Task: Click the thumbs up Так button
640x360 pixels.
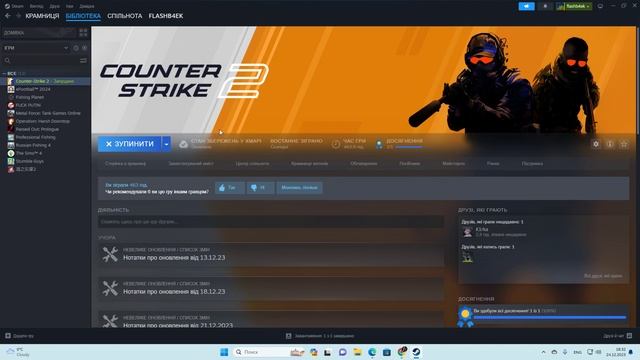Action: coord(230,188)
